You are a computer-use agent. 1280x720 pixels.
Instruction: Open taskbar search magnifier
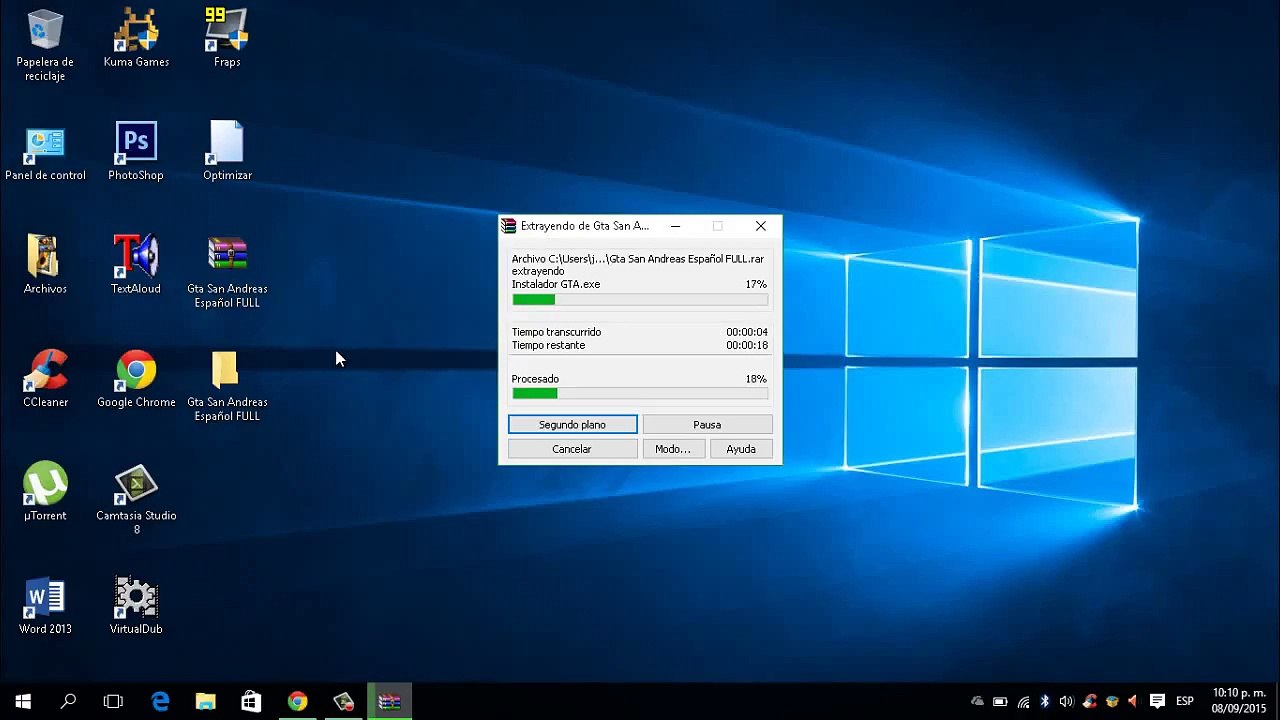click(68, 701)
